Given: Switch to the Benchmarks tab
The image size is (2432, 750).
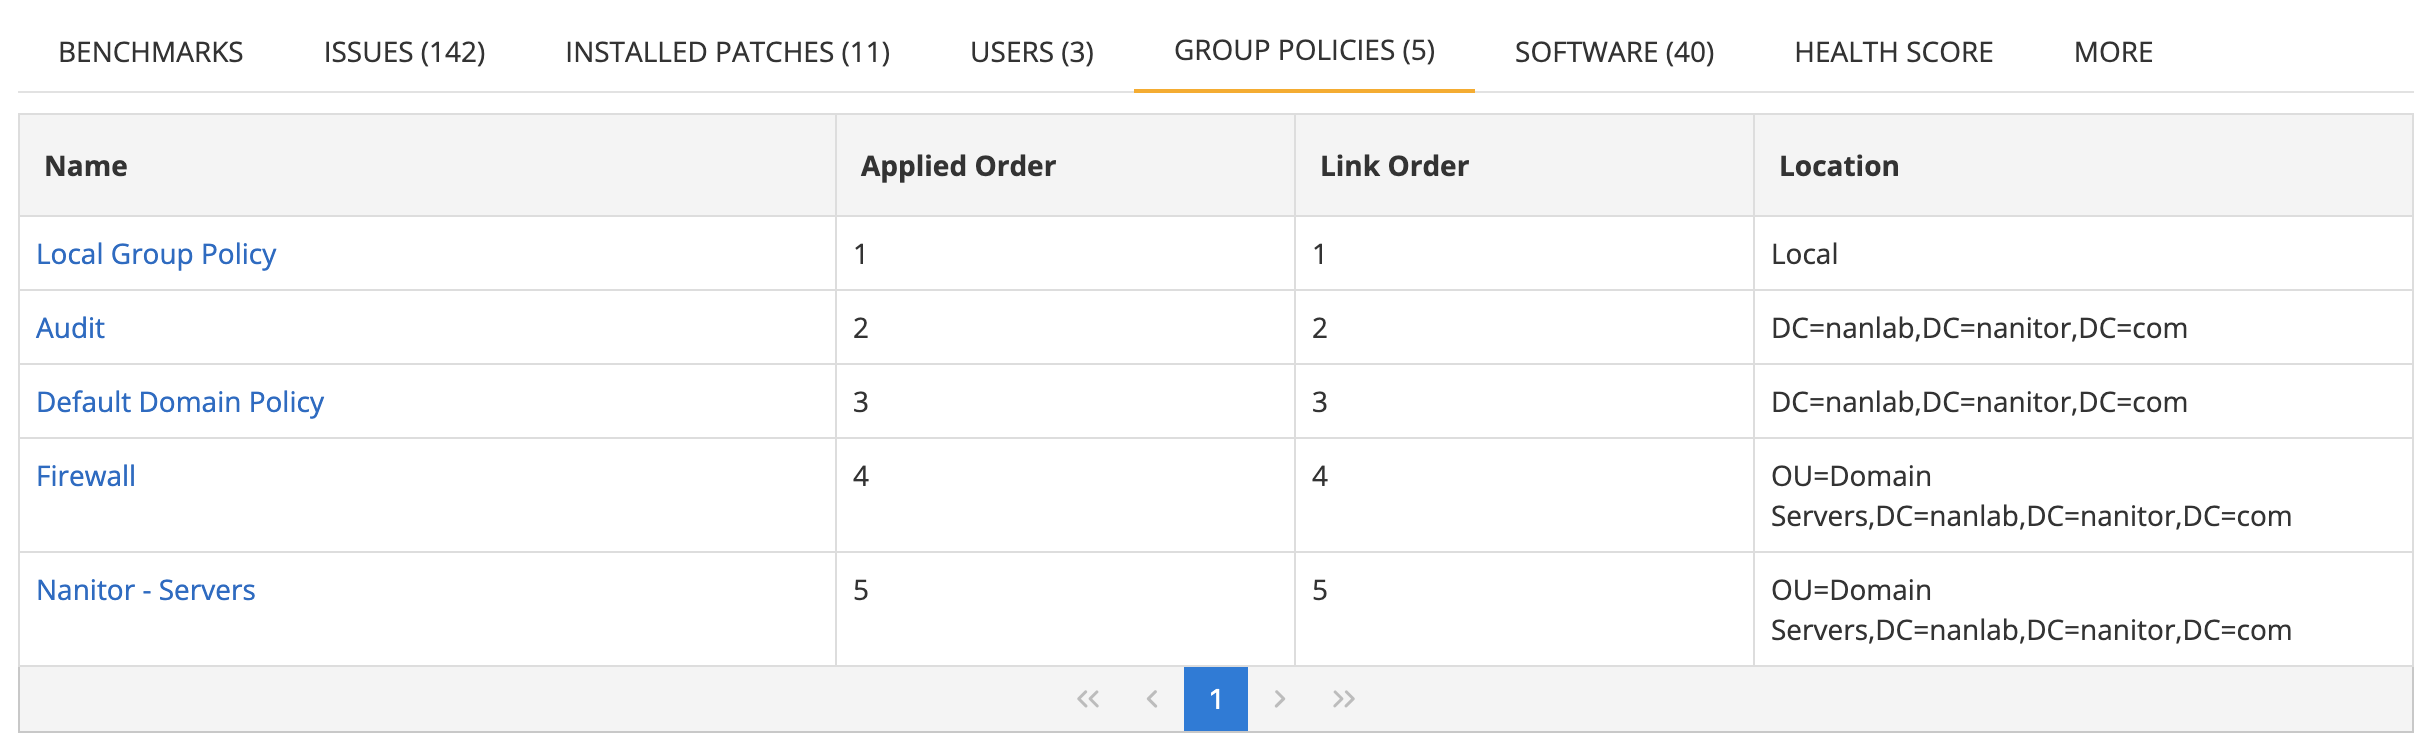Looking at the screenshot, I should (151, 52).
